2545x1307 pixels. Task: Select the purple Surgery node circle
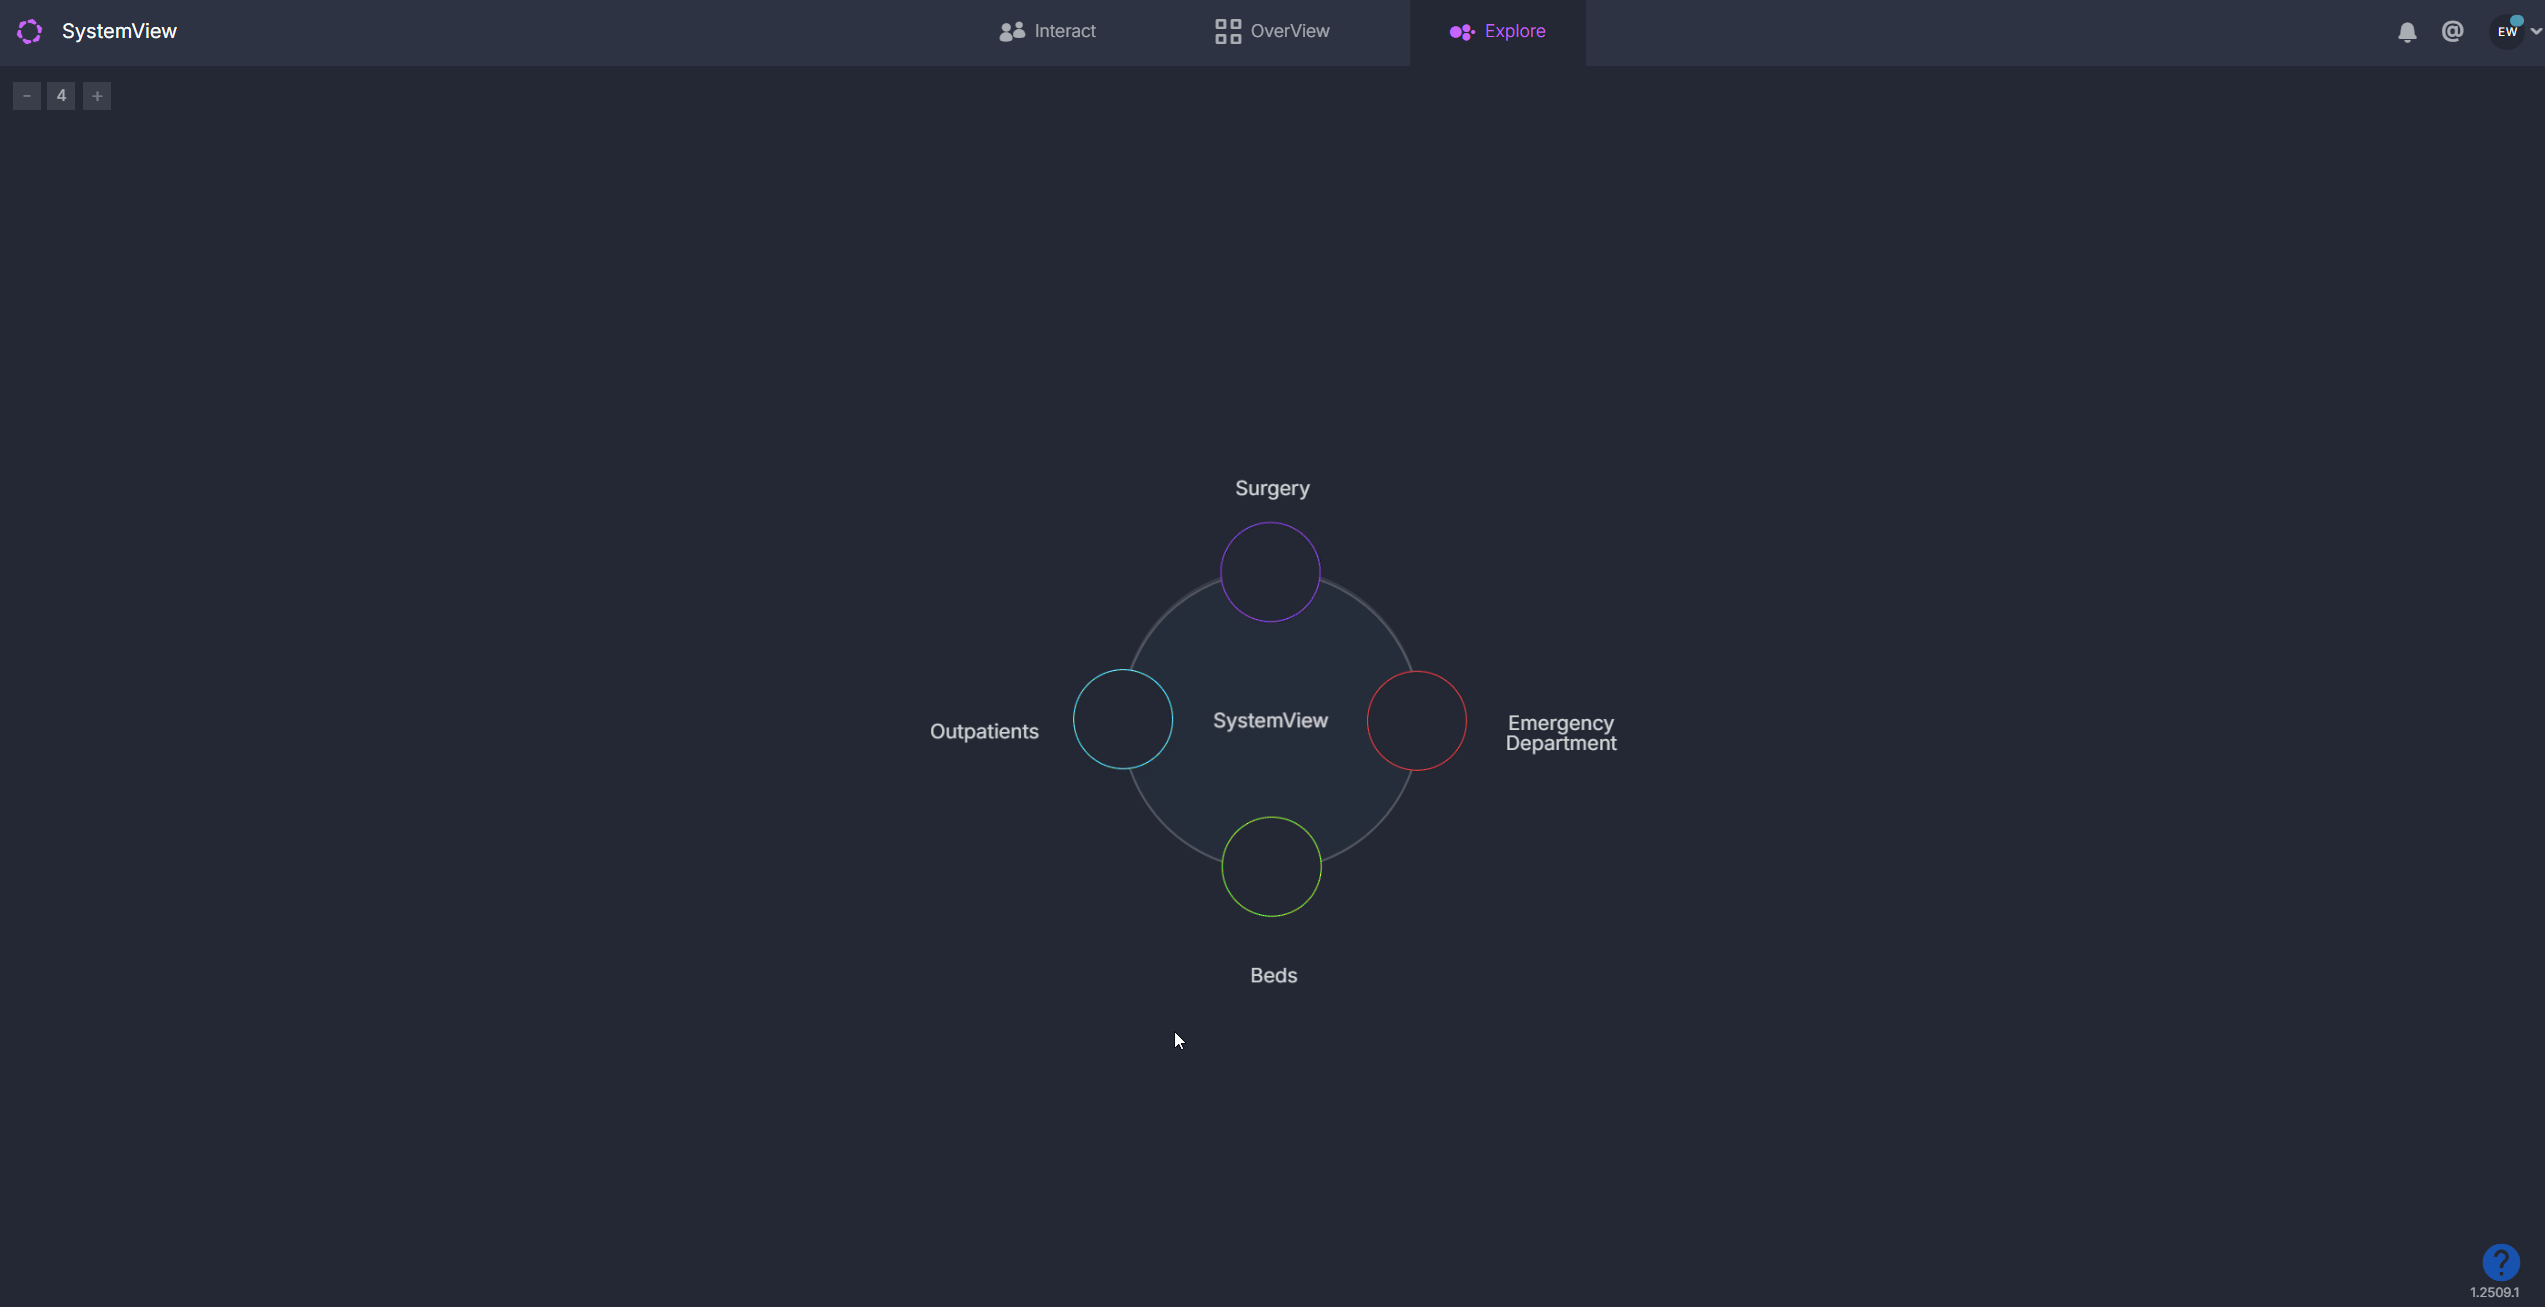pos(1270,572)
